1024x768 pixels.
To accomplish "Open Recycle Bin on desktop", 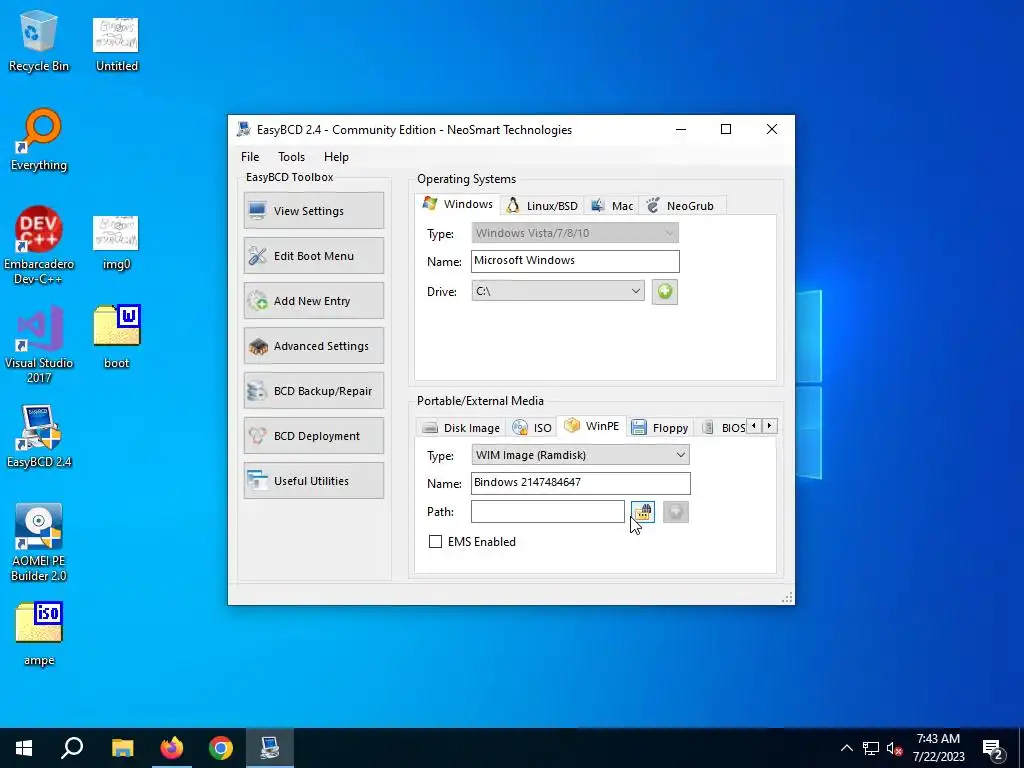I will (39, 41).
